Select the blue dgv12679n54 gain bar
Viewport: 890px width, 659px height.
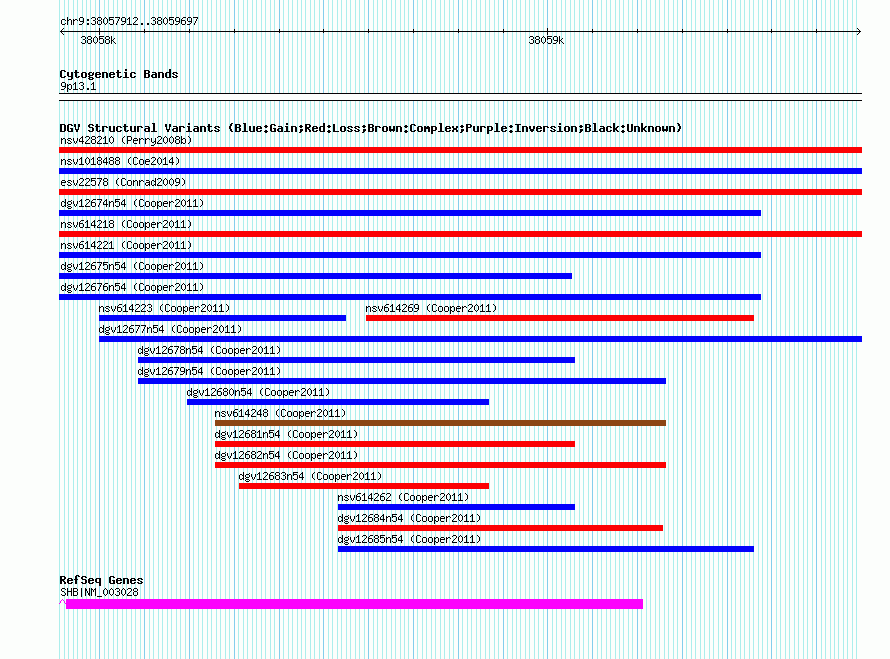(x=402, y=381)
